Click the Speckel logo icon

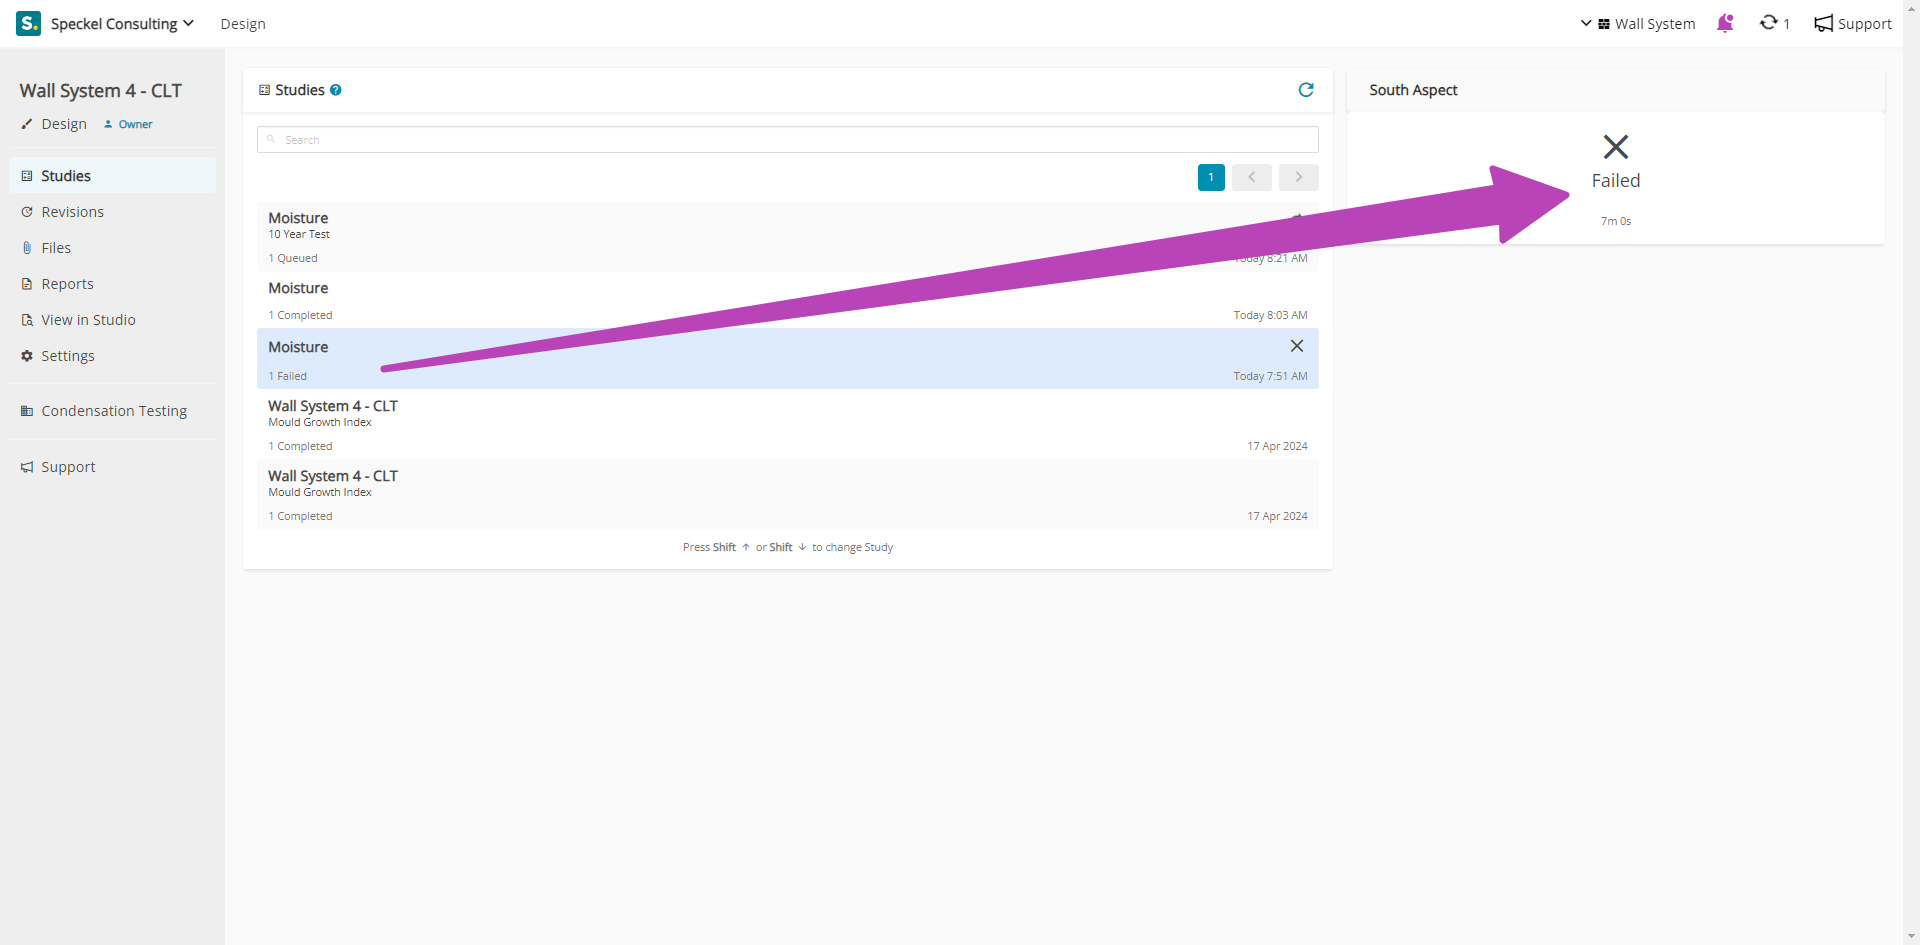[x=28, y=23]
